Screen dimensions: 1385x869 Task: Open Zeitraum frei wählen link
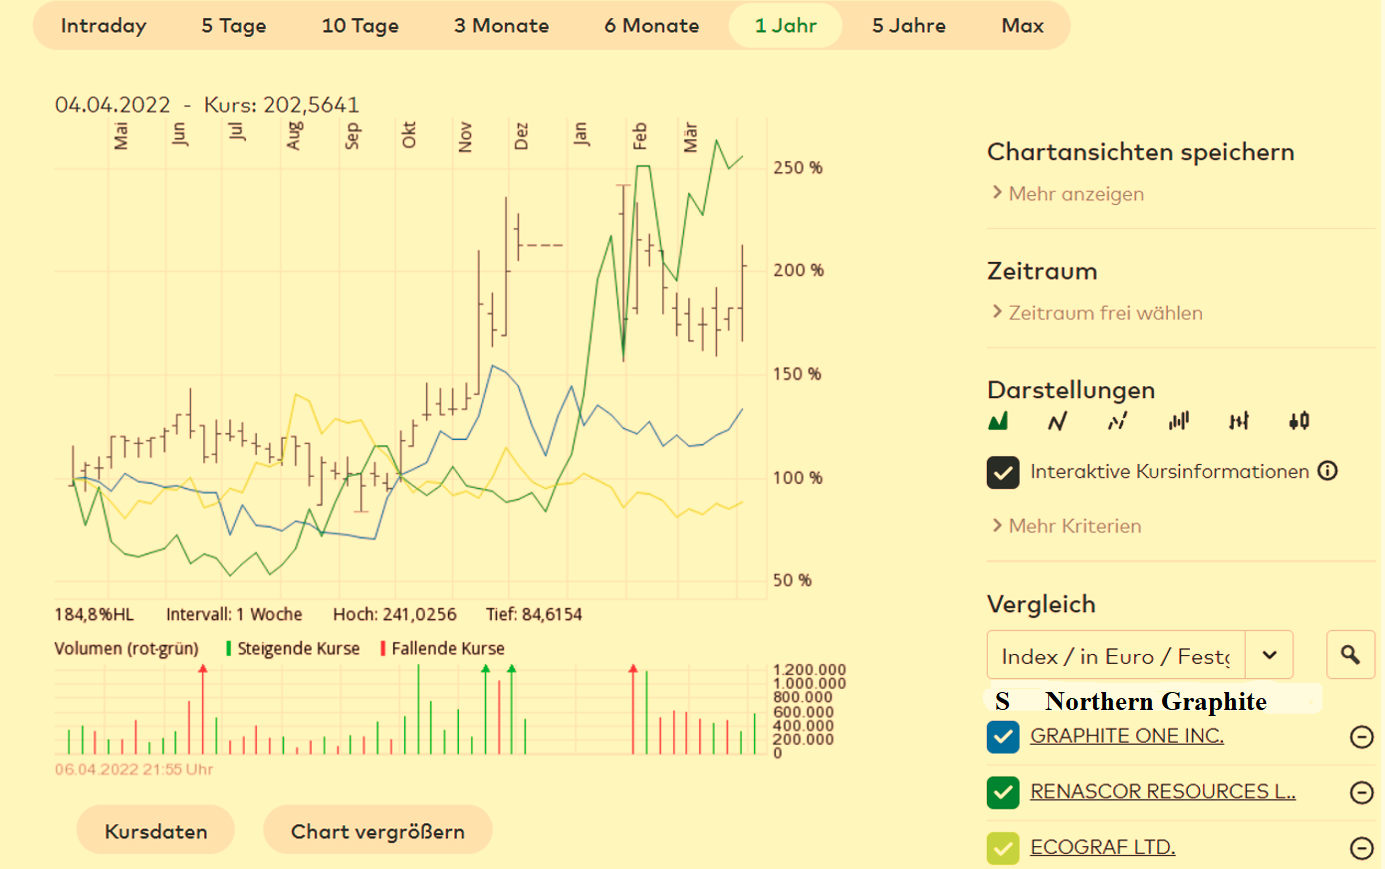click(x=1105, y=313)
